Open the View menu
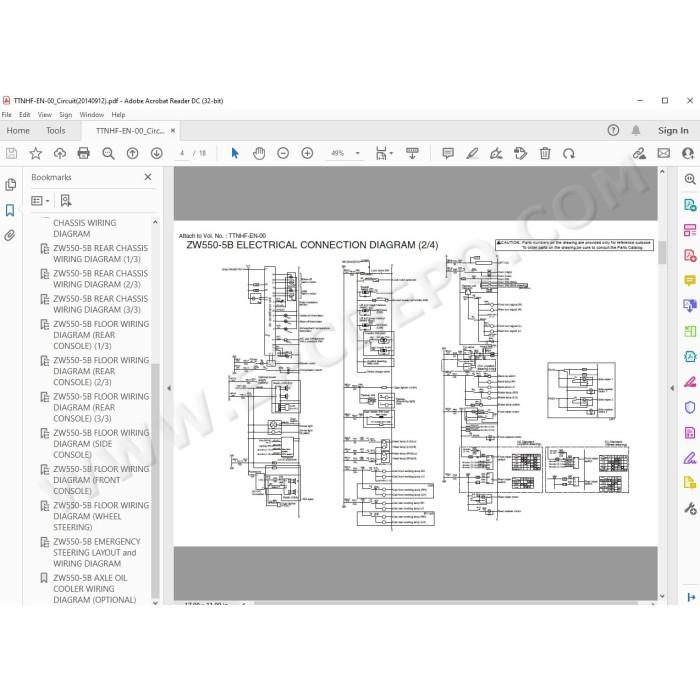This screenshot has height=700, width=700. coord(45,115)
